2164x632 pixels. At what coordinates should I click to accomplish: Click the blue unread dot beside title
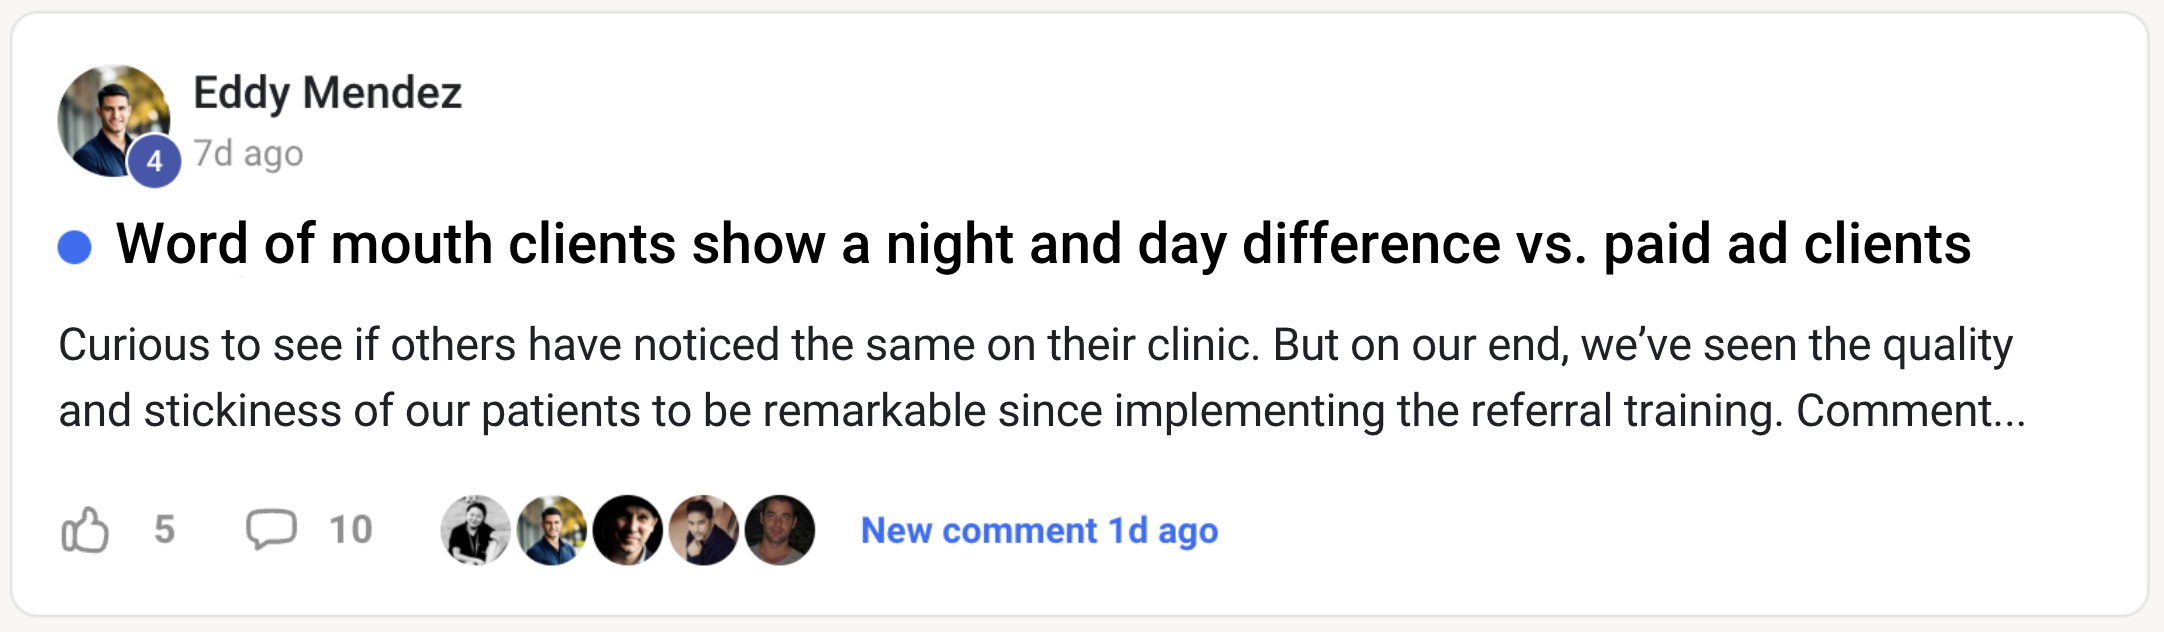coord(75,246)
